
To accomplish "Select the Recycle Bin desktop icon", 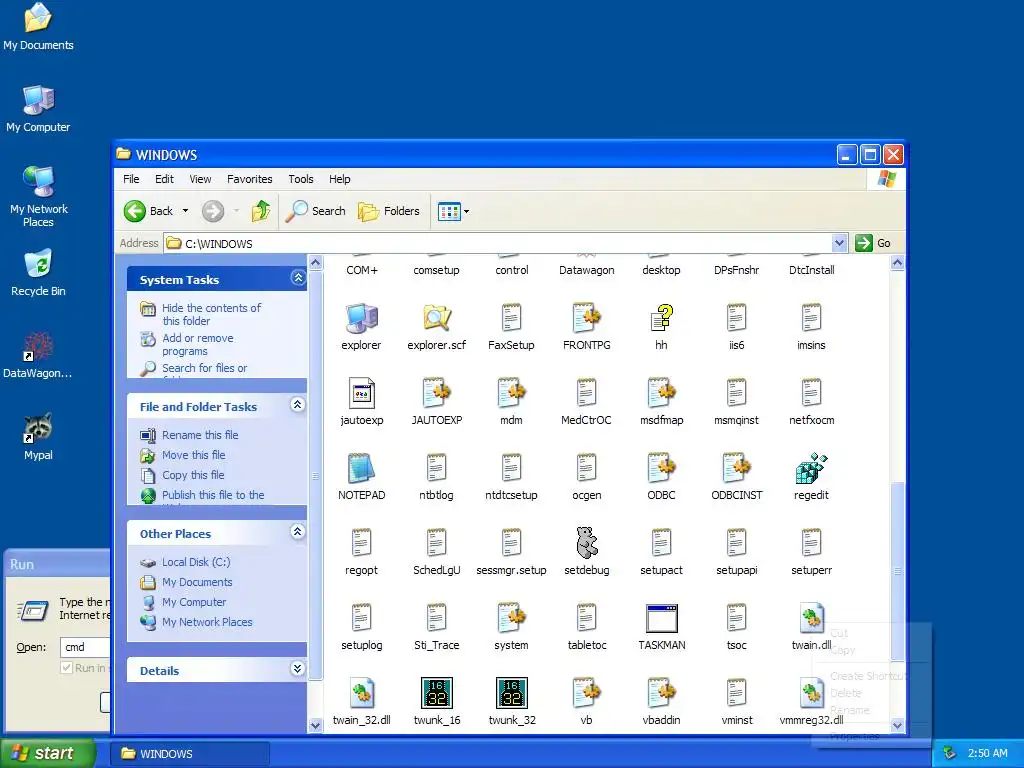I will pos(38,272).
